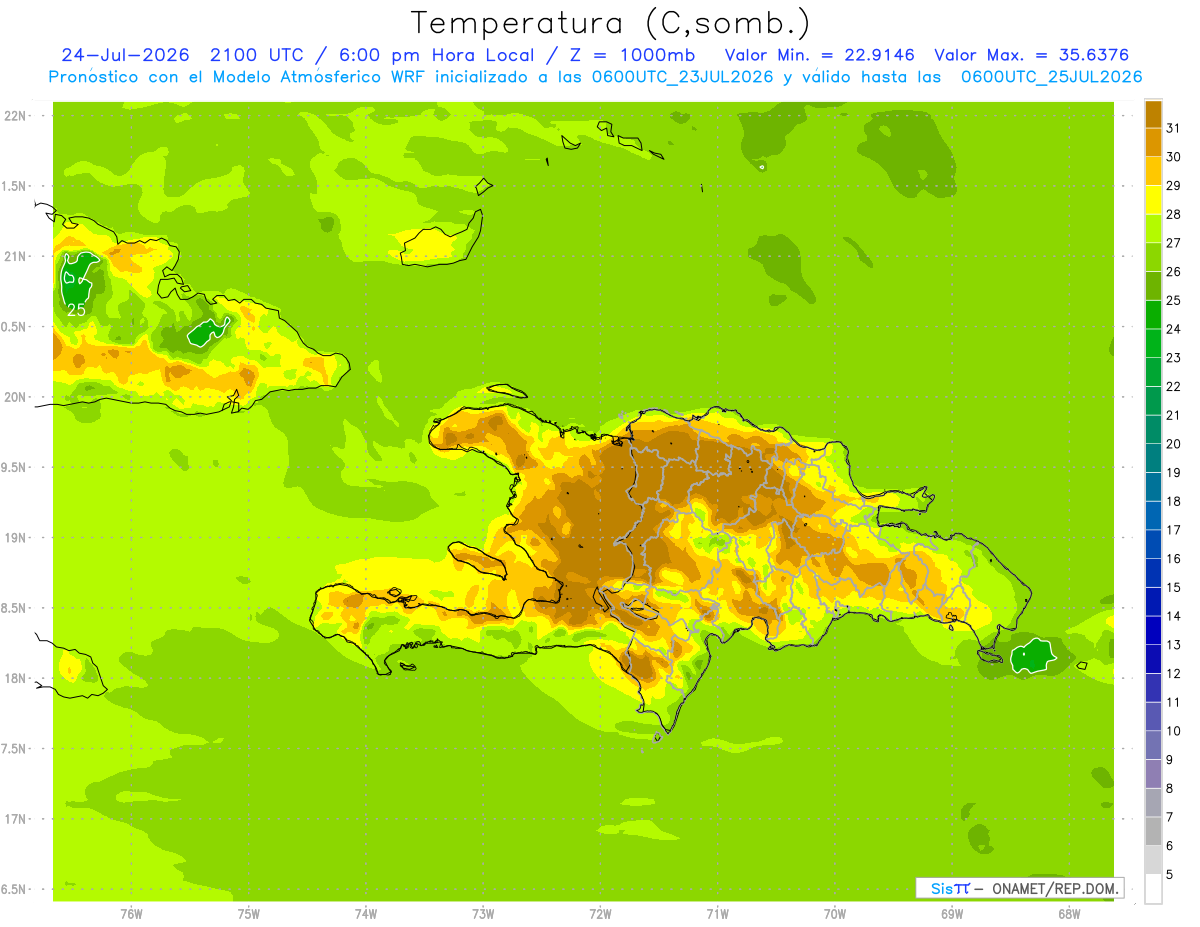This screenshot has height=927, width=1200.
Task: Select the dark blue swatch between 13 and 14
Action: 1153,630
